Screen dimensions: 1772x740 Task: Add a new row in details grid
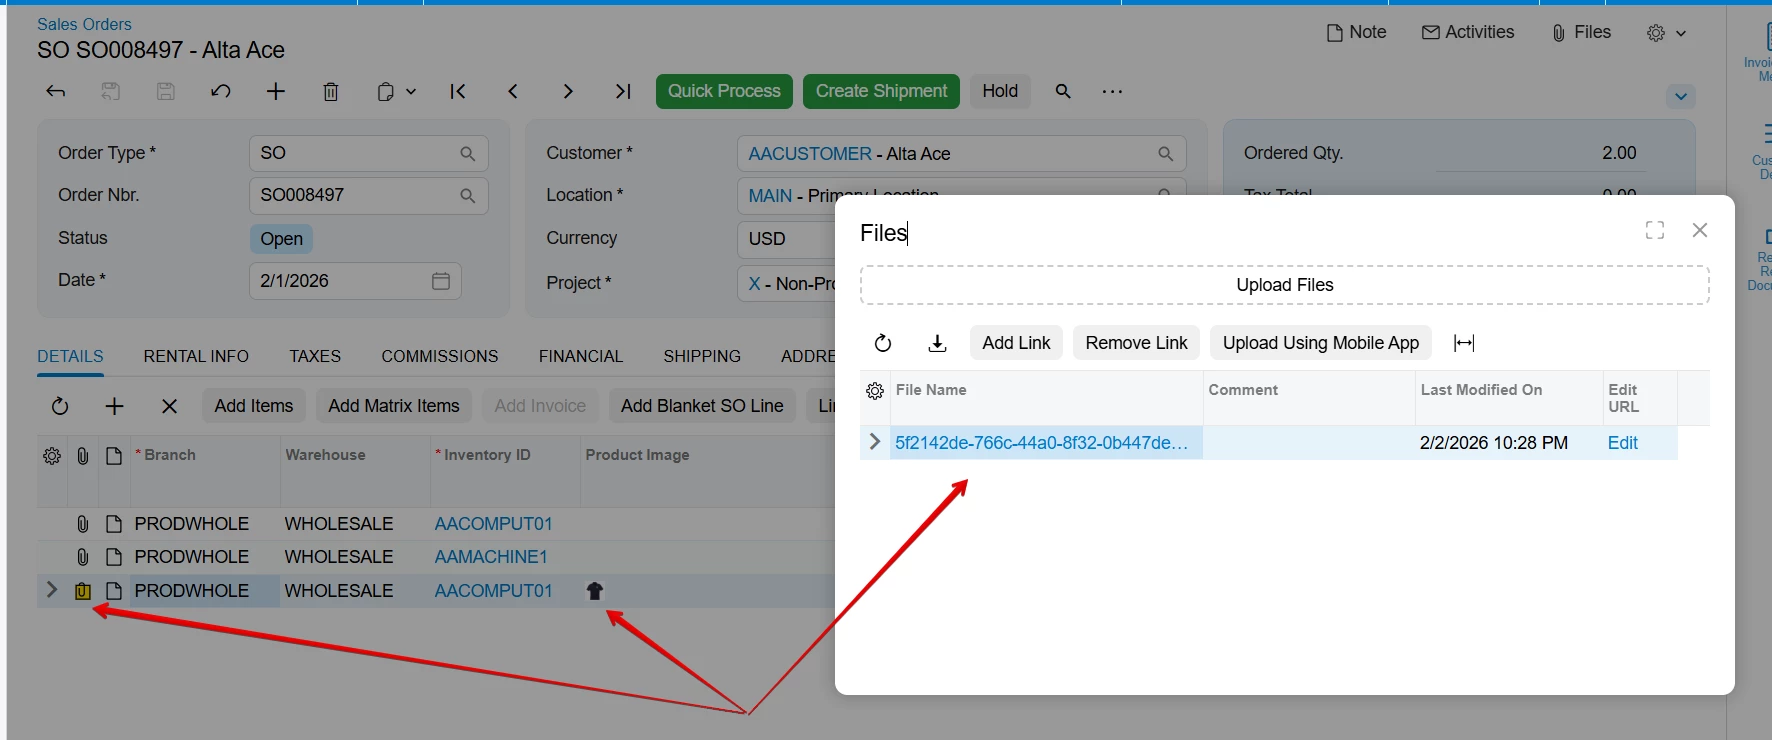[x=115, y=406]
